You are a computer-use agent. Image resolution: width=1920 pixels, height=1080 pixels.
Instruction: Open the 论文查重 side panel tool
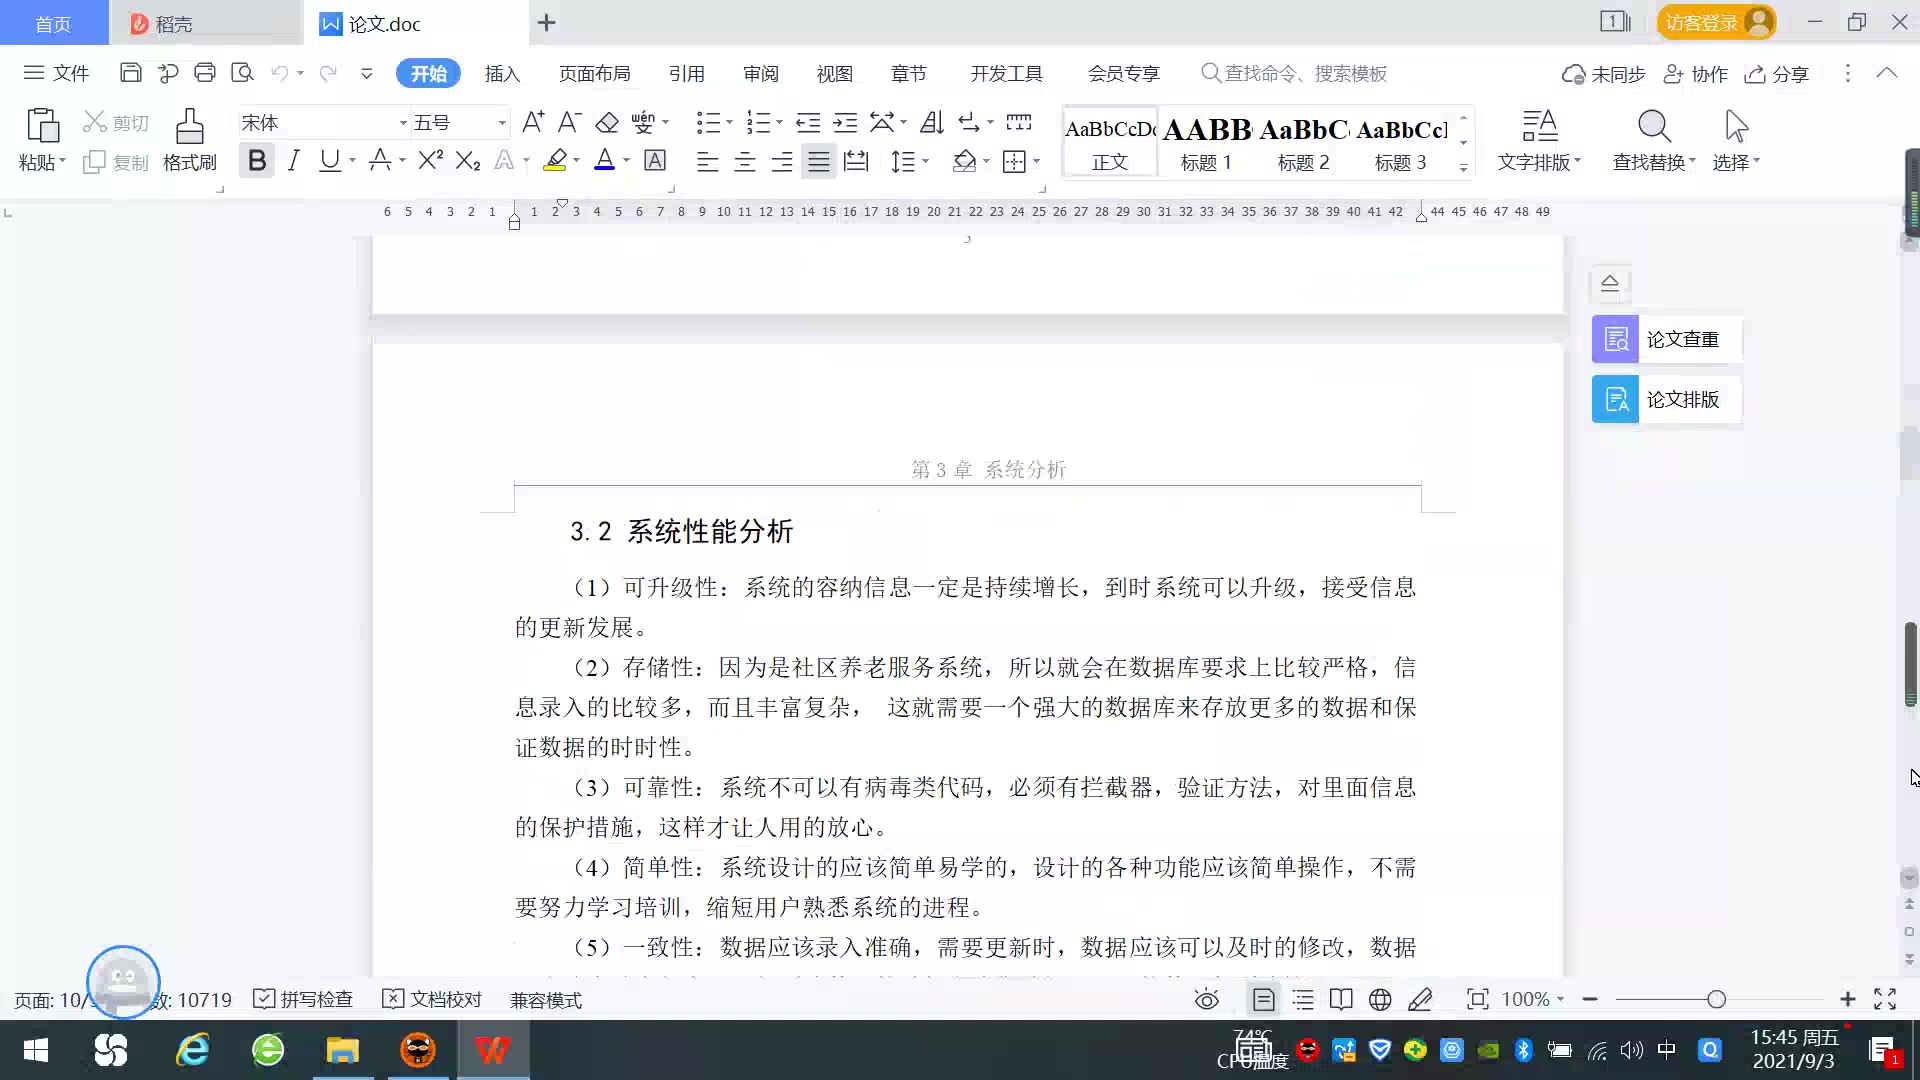click(1666, 340)
